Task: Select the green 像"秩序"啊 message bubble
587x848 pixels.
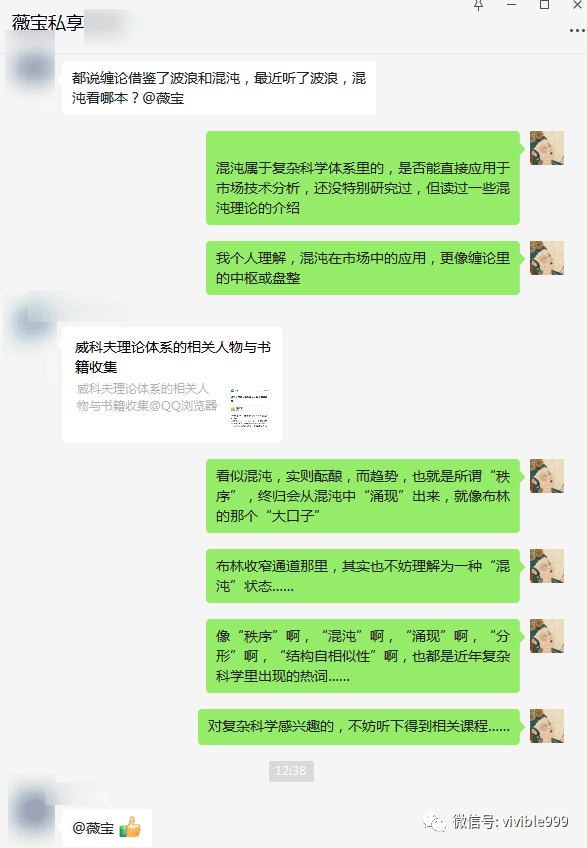Action: coord(362,656)
